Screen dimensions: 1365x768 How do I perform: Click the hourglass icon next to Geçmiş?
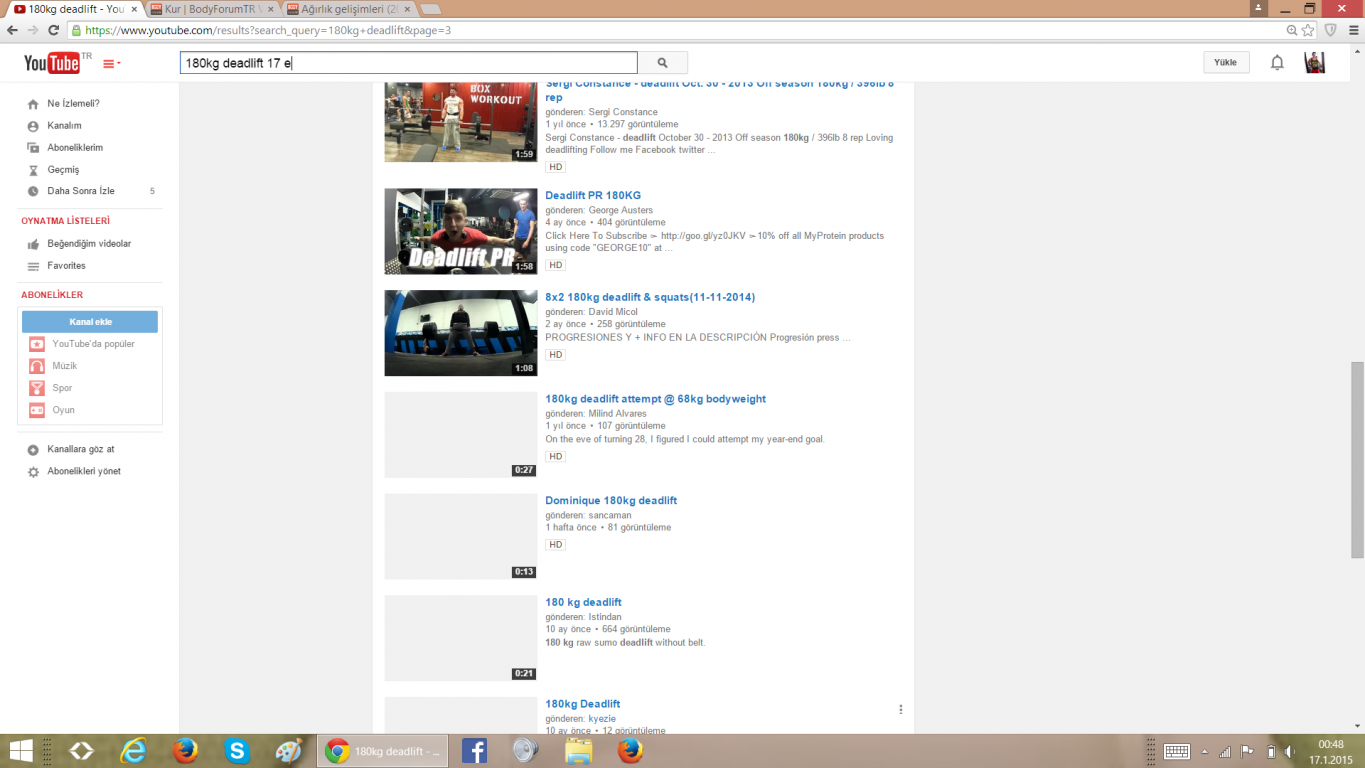click(33, 170)
